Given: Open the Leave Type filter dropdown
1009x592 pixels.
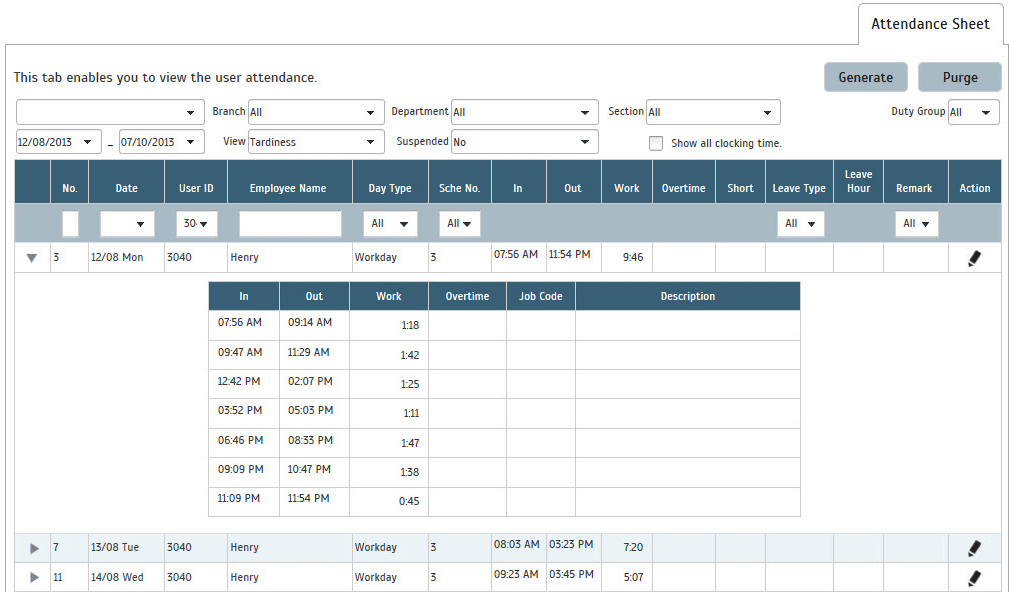Looking at the screenshot, I should [x=800, y=224].
